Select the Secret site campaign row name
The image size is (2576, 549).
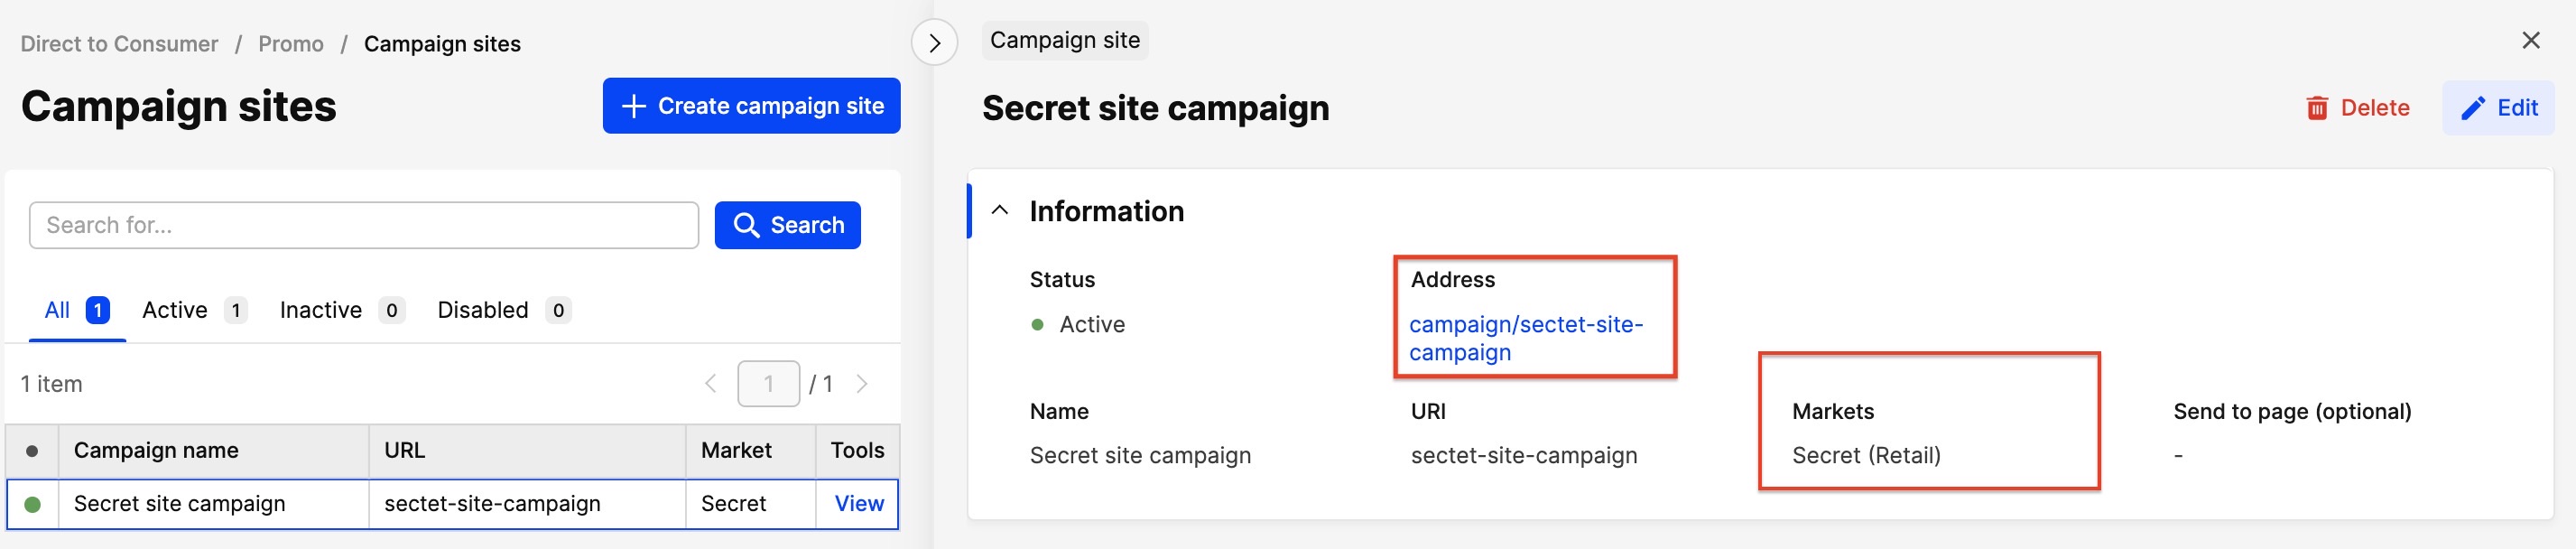(x=180, y=504)
